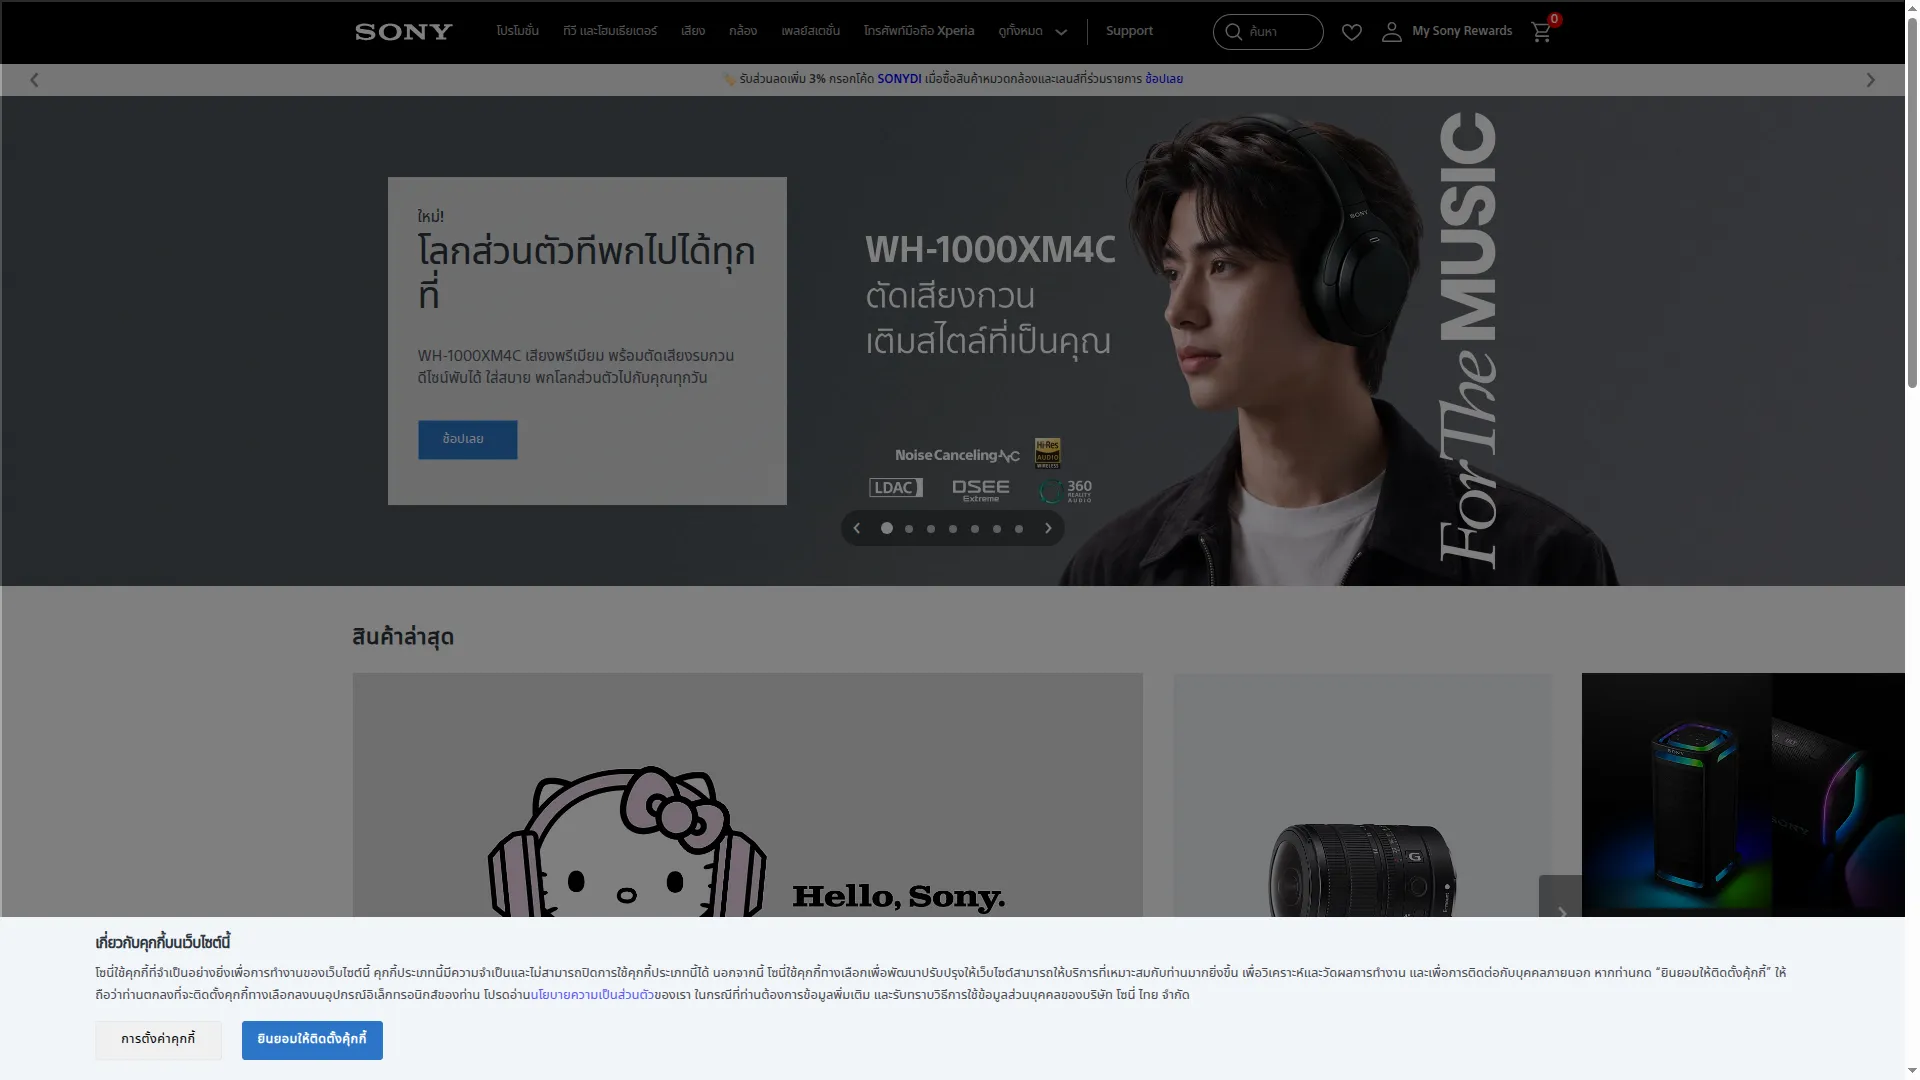This screenshot has width=1920, height=1080.
Task: Go to next announcement banner arrow
Action: tap(1871, 80)
